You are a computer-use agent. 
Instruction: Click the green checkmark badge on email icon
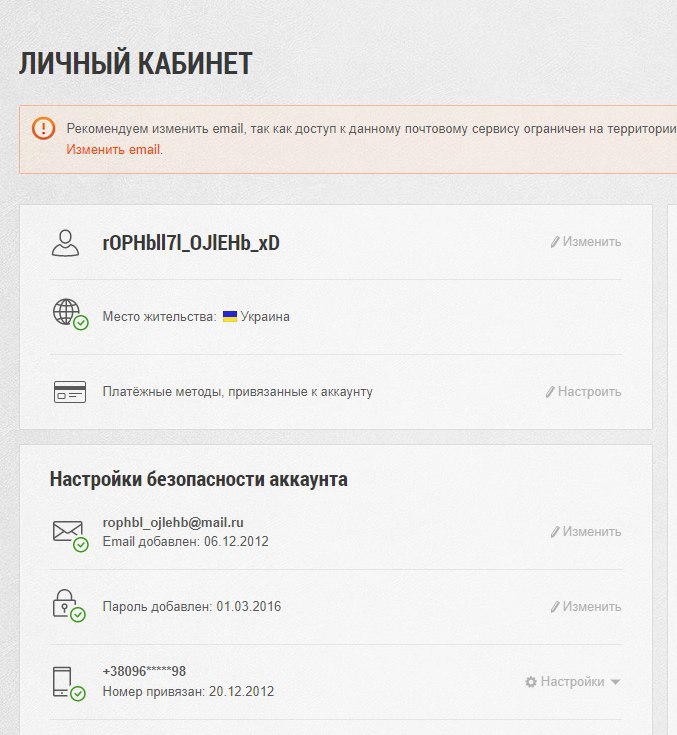81,544
